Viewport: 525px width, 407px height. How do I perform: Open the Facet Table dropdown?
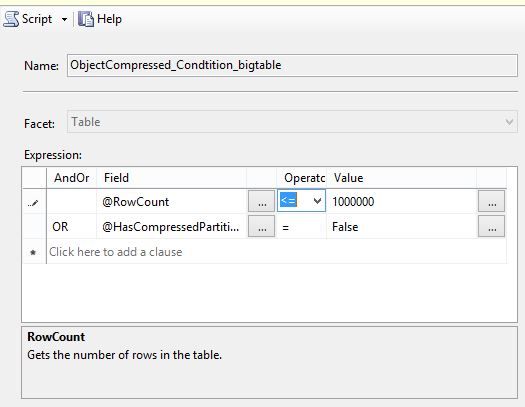point(292,122)
